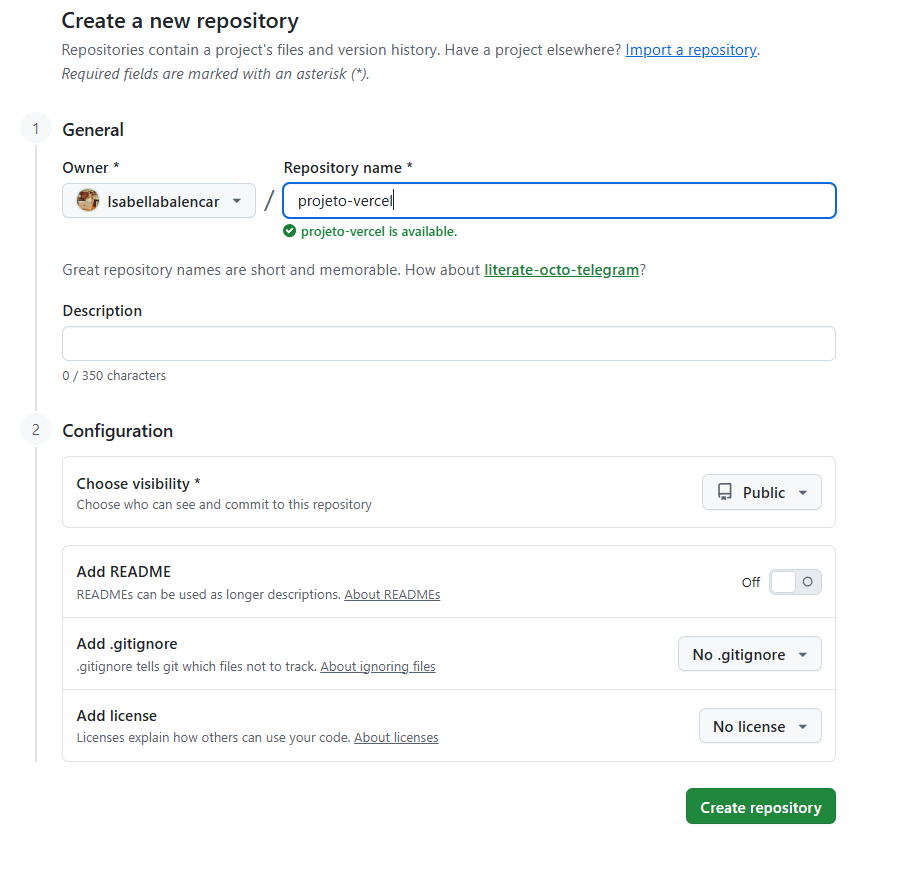Use suggested name literate-octo-telegram
This screenshot has height=869, width=902.
pos(561,270)
